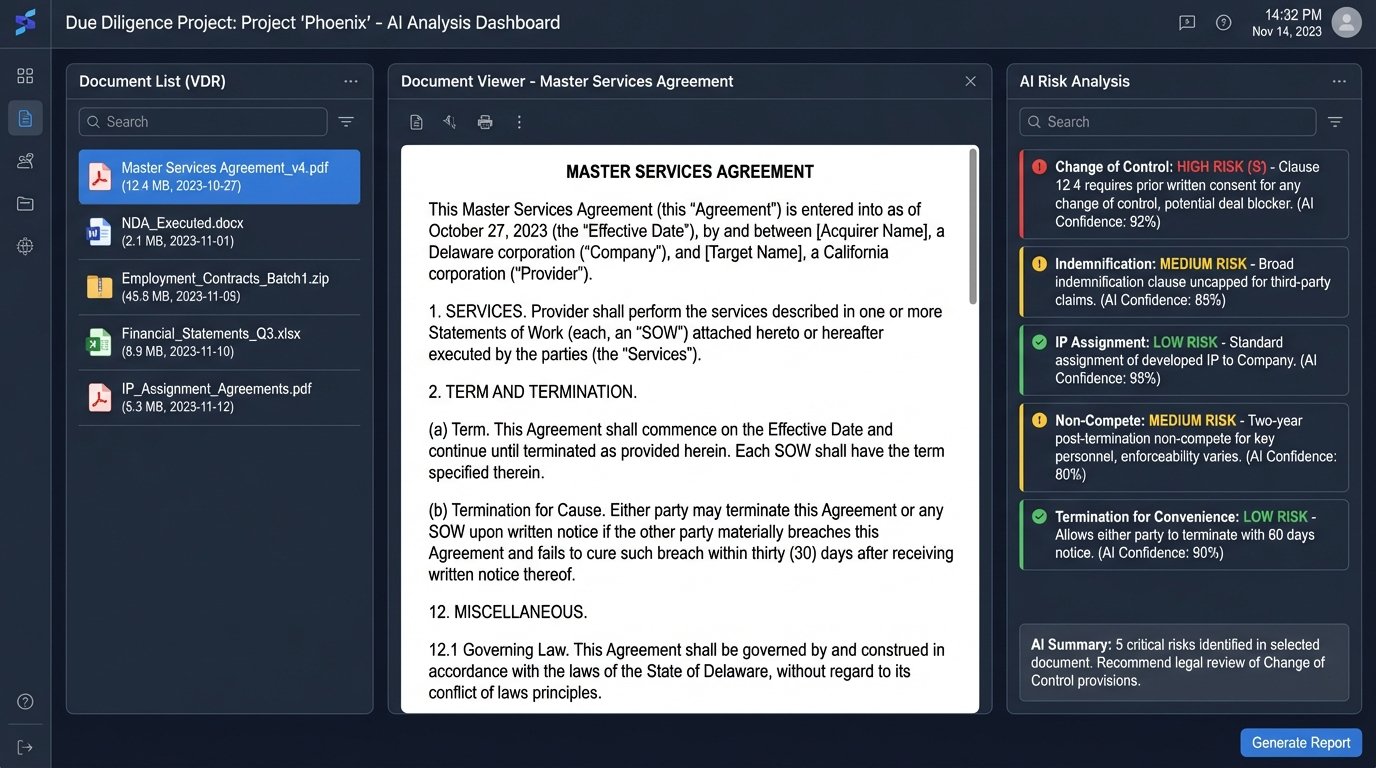1376x768 pixels.
Task: Filter the Document List with filter icon
Action: 346,122
